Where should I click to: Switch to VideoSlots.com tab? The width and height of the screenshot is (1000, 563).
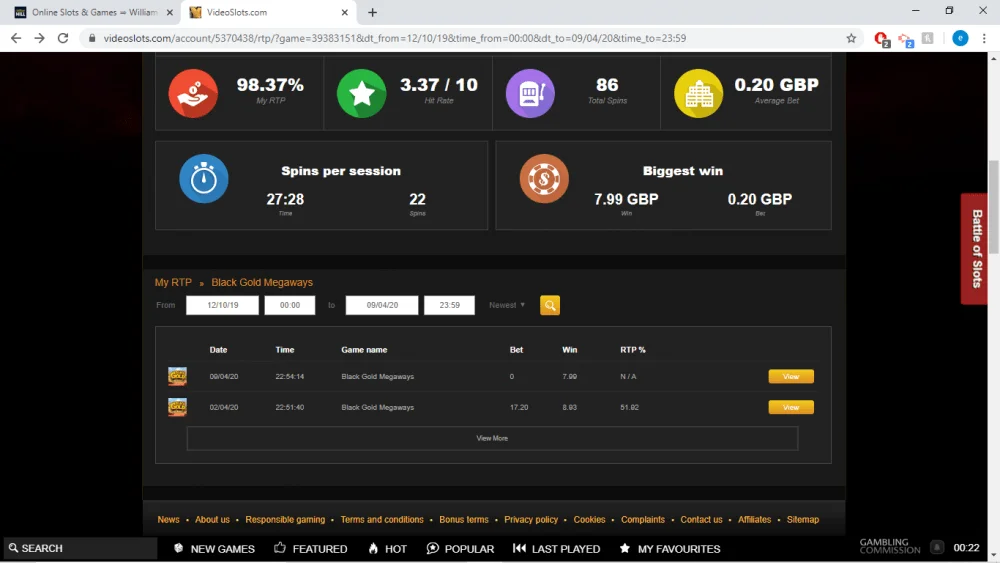pos(270,12)
